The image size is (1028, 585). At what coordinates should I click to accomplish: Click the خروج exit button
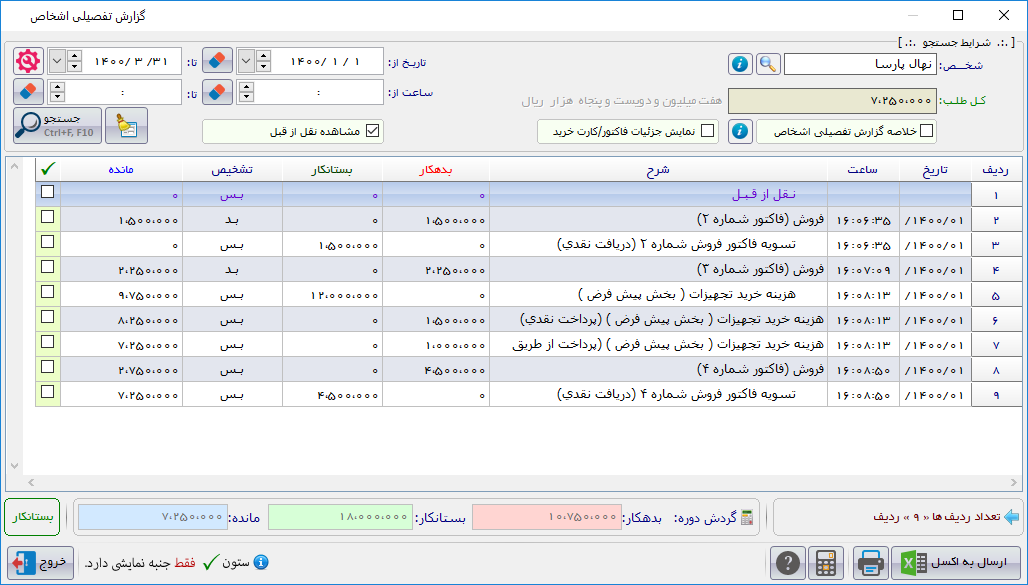[41, 563]
